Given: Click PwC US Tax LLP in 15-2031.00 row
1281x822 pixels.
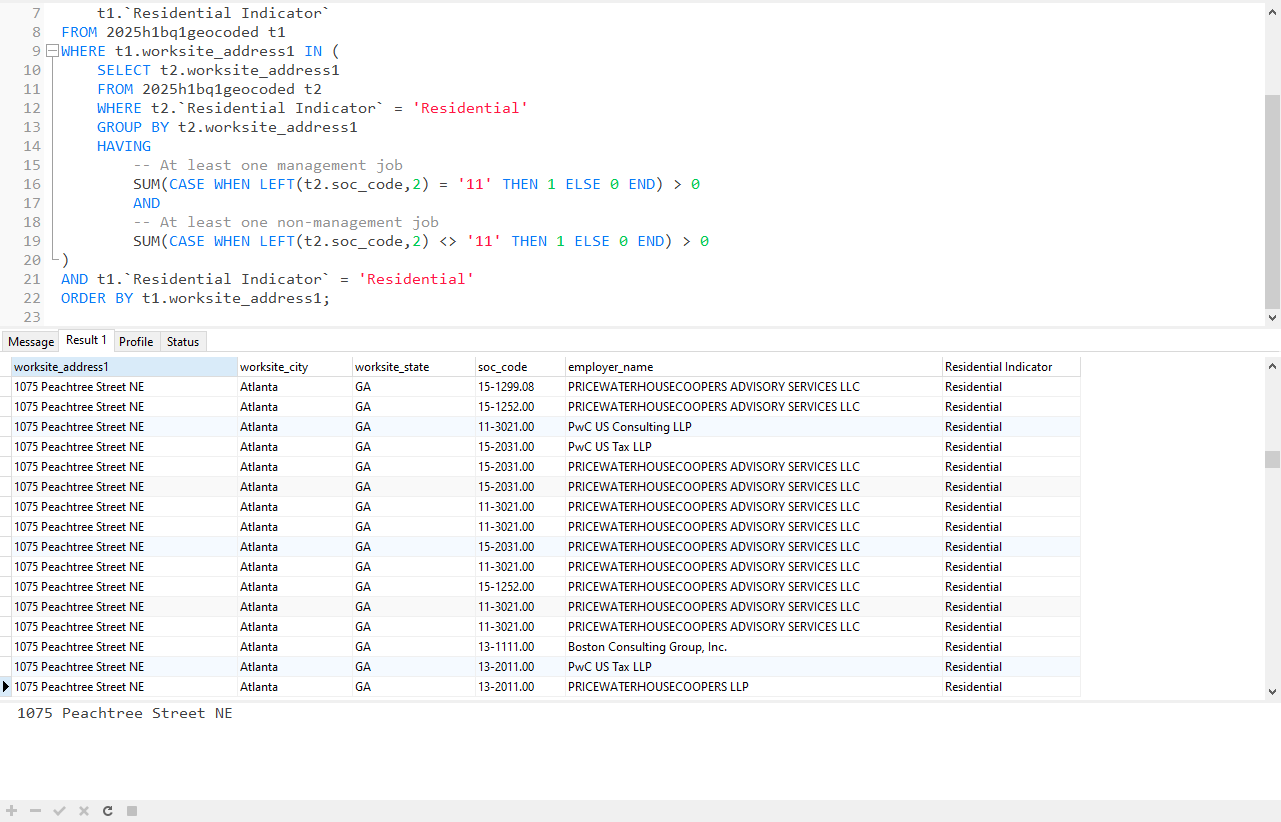Looking at the screenshot, I should click(753, 447).
